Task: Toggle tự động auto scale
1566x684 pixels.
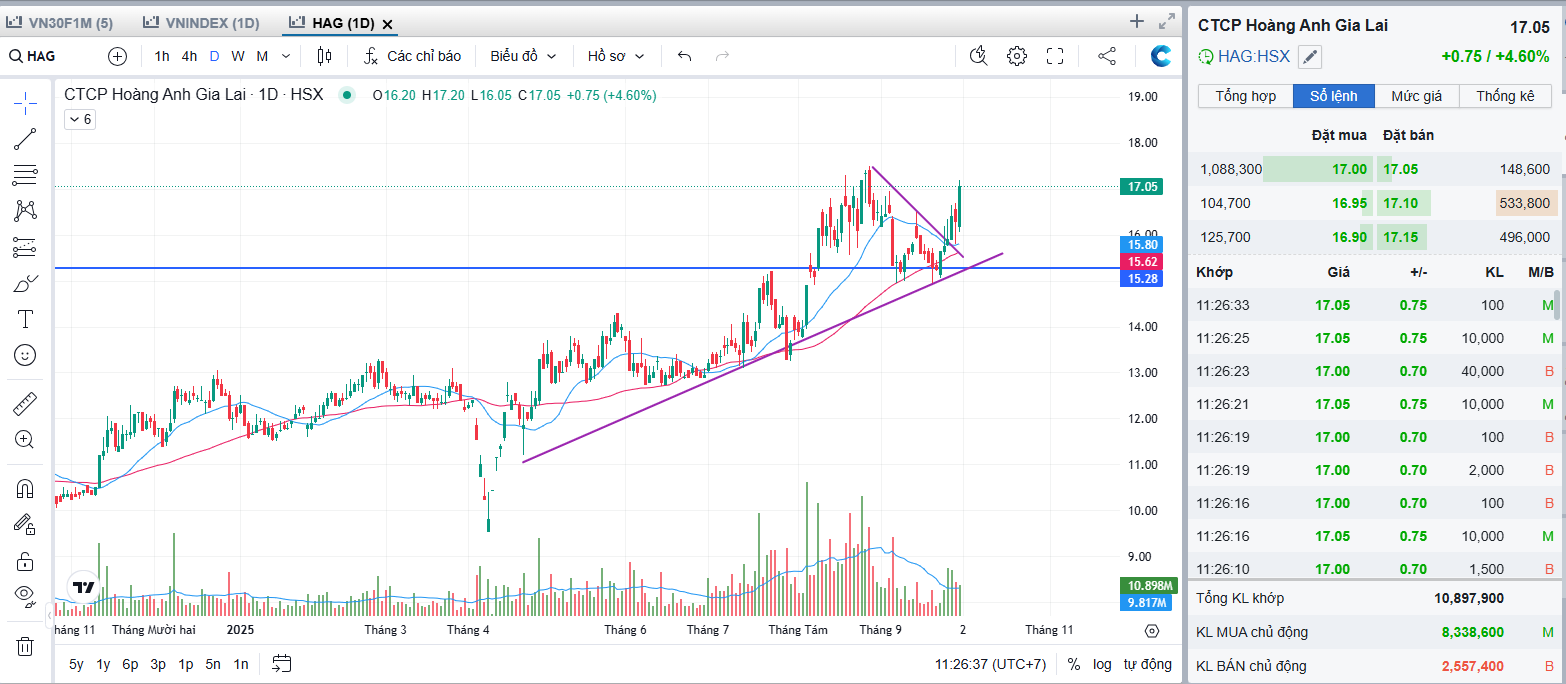Action: click(x=1147, y=664)
